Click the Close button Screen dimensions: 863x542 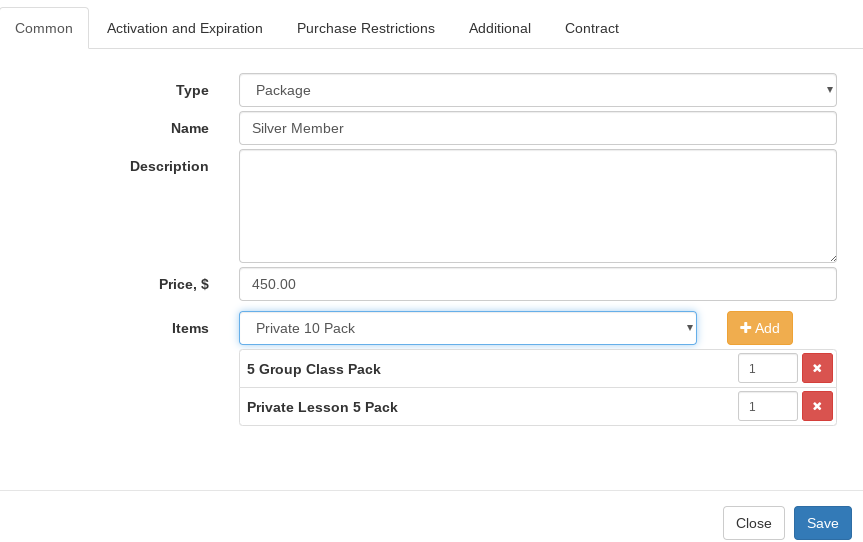click(x=753, y=523)
